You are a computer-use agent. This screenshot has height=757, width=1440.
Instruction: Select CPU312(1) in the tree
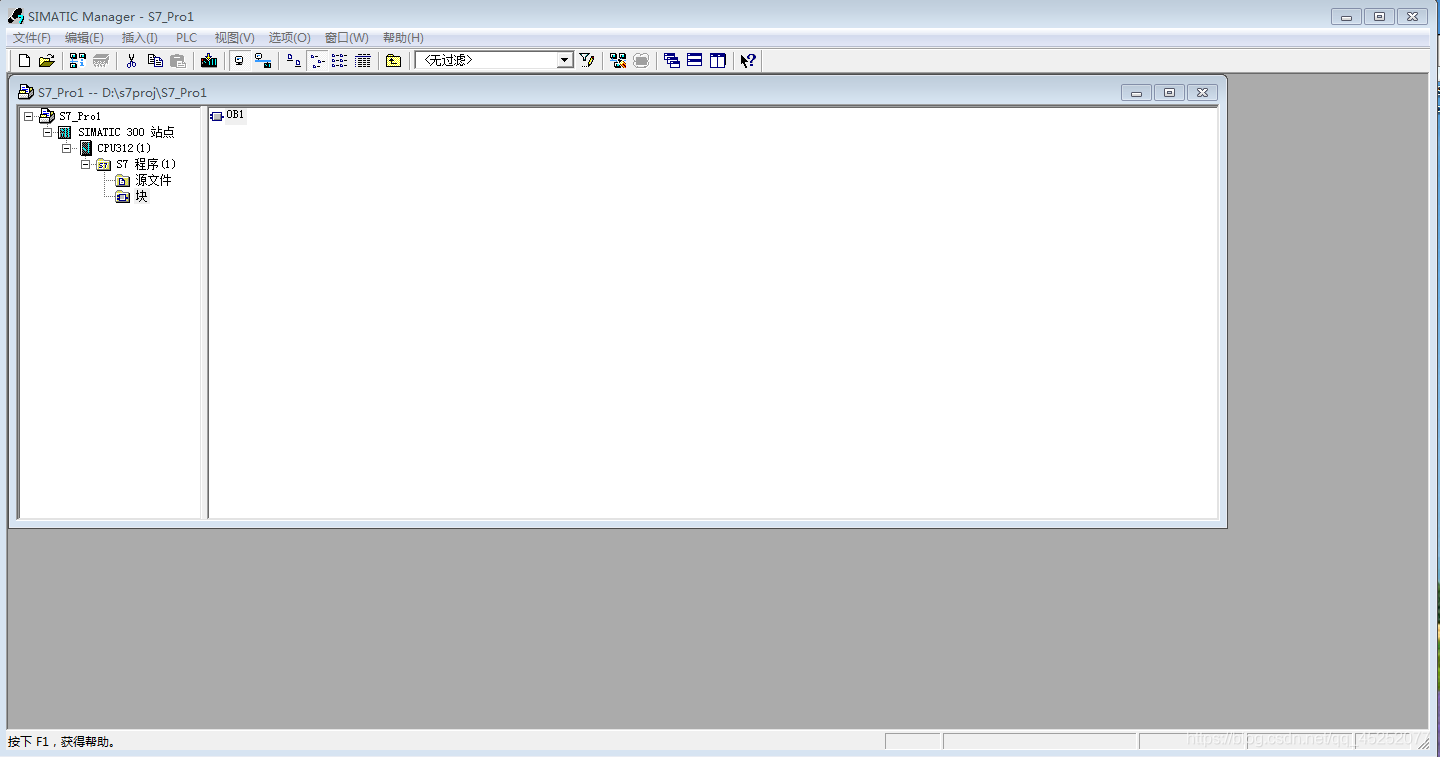coord(124,148)
